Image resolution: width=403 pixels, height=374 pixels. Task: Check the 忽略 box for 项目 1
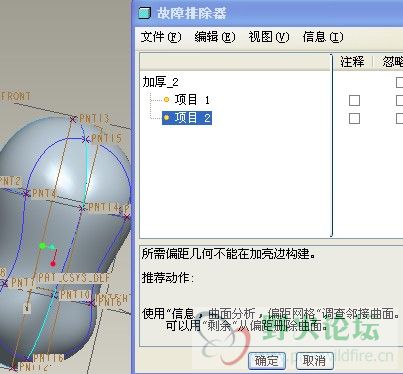point(399,100)
